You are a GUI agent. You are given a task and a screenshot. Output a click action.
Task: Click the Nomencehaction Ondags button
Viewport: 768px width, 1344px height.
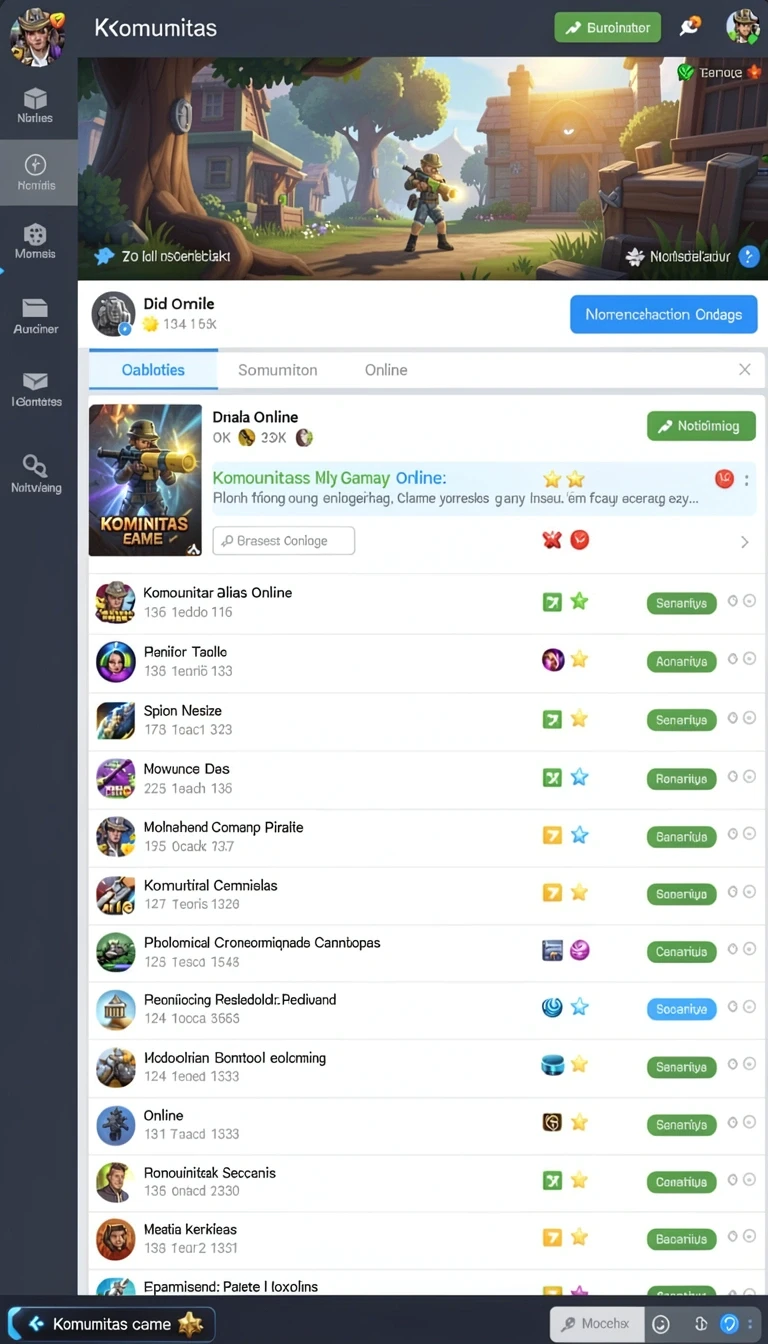point(664,314)
